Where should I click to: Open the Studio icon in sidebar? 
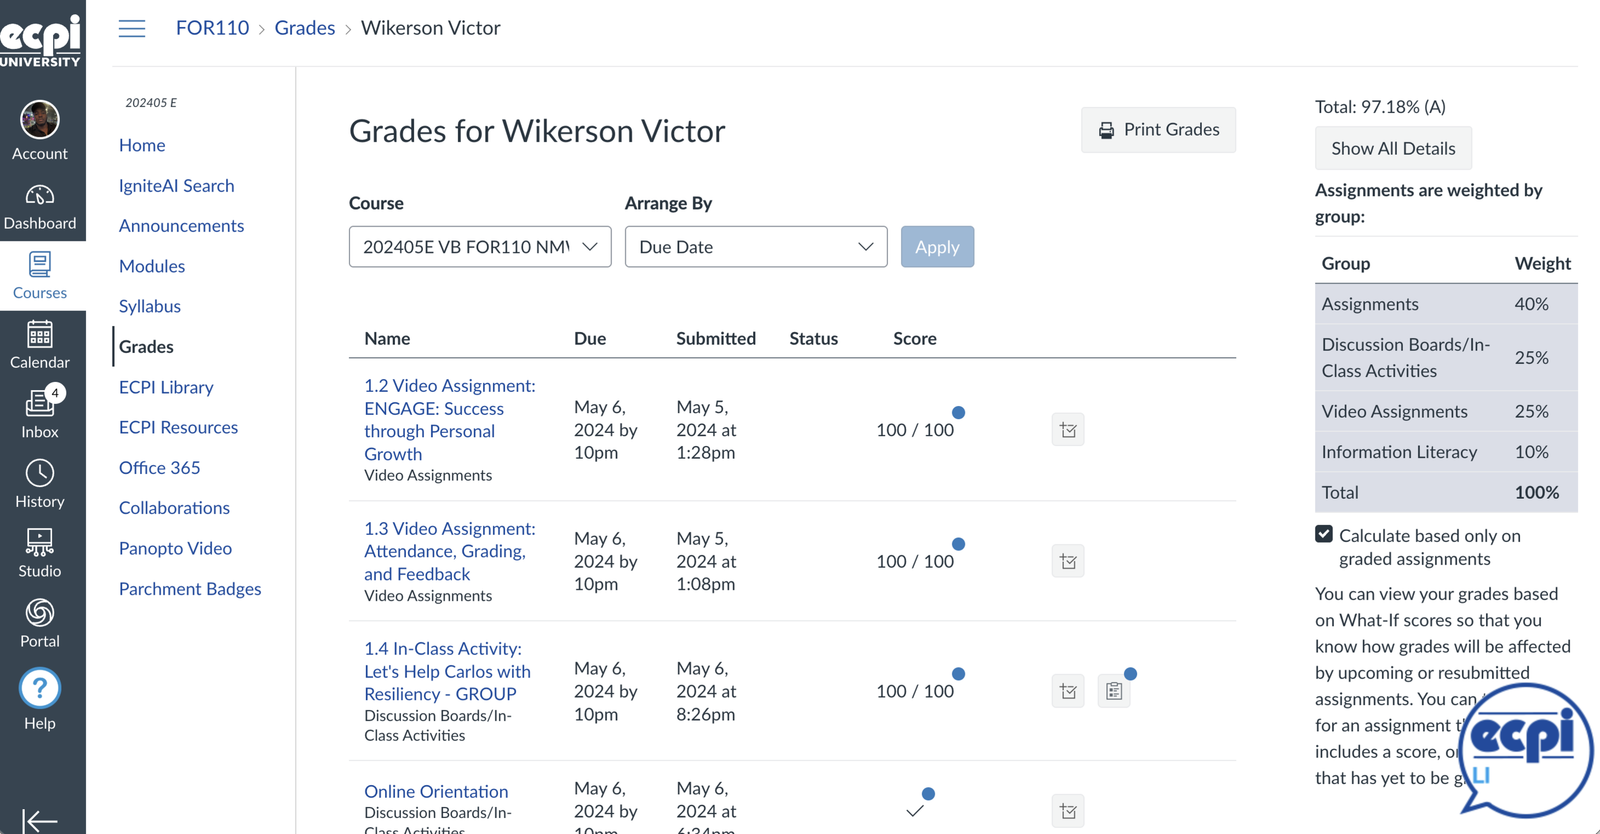pos(40,554)
